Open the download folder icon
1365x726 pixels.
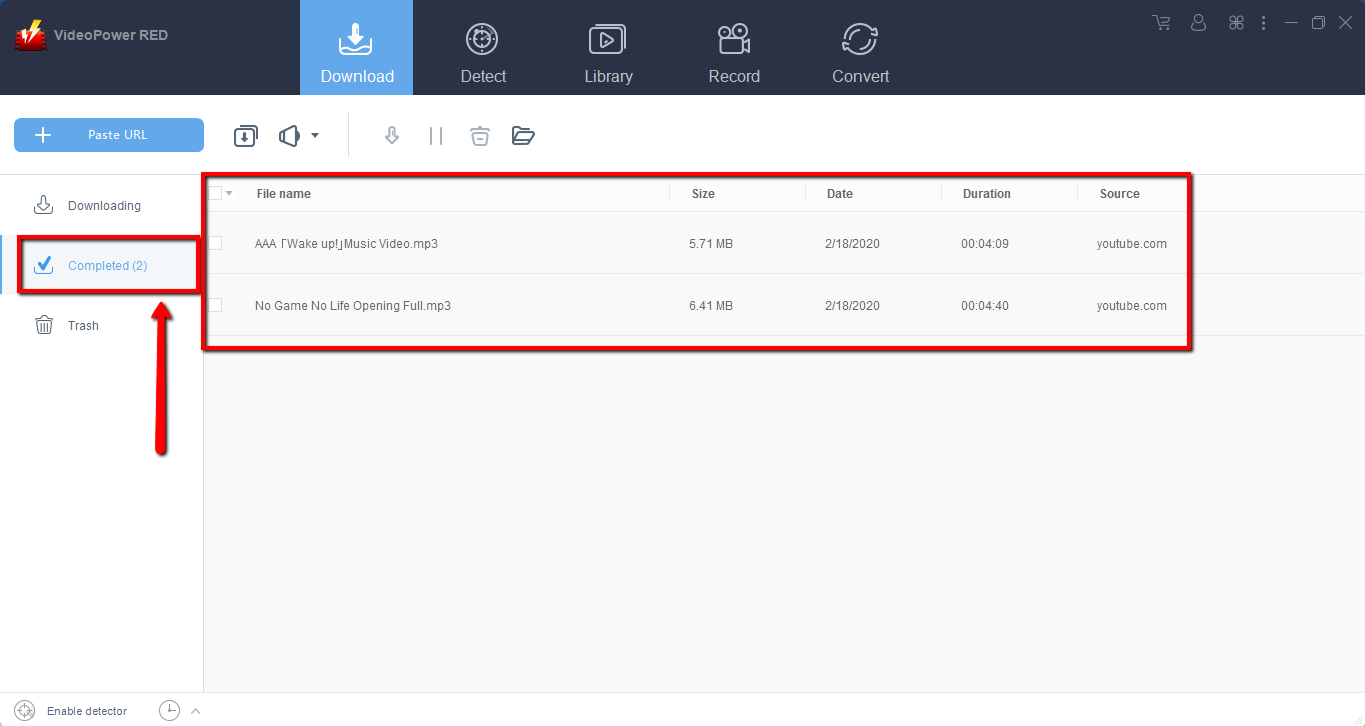(x=523, y=136)
